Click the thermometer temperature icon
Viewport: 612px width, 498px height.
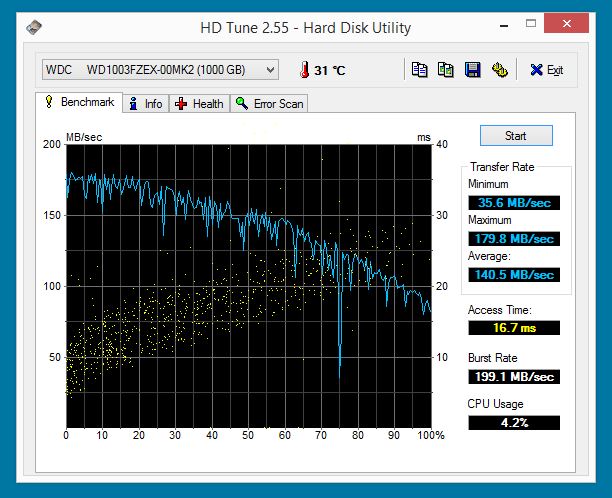[x=303, y=70]
